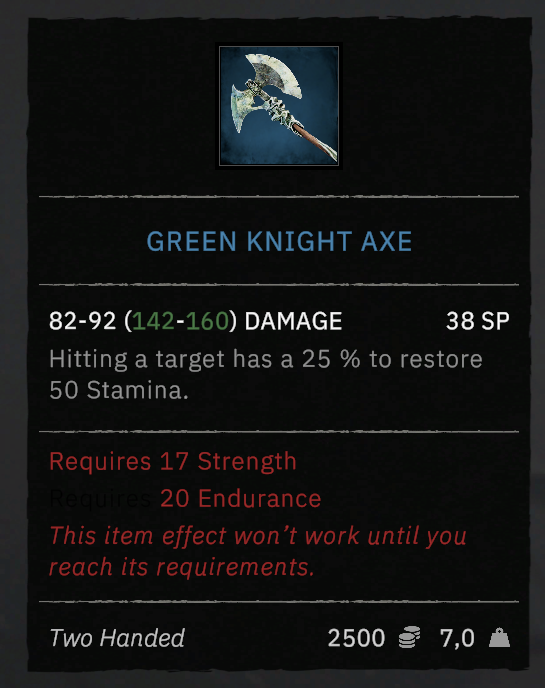545x688 pixels.
Task: Click the red item effect warning
Action: coord(258,551)
